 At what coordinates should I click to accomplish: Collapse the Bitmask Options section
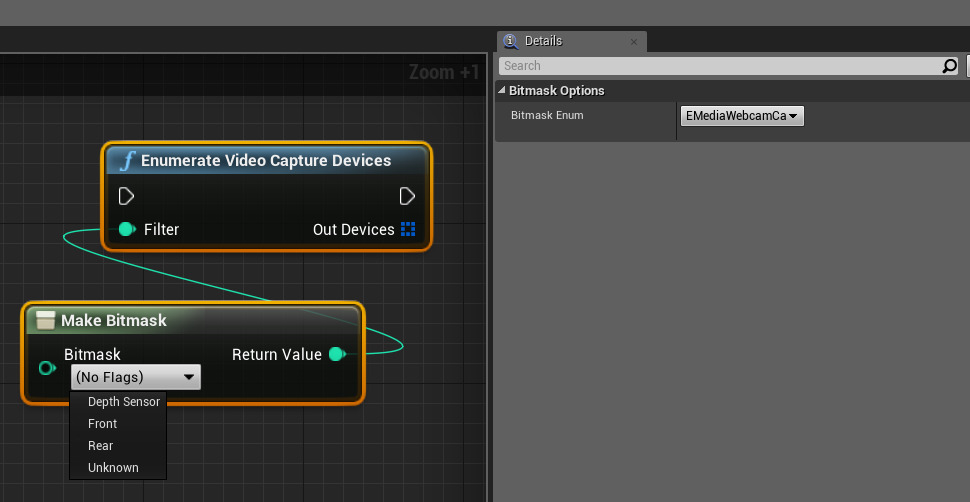tap(502, 91)
